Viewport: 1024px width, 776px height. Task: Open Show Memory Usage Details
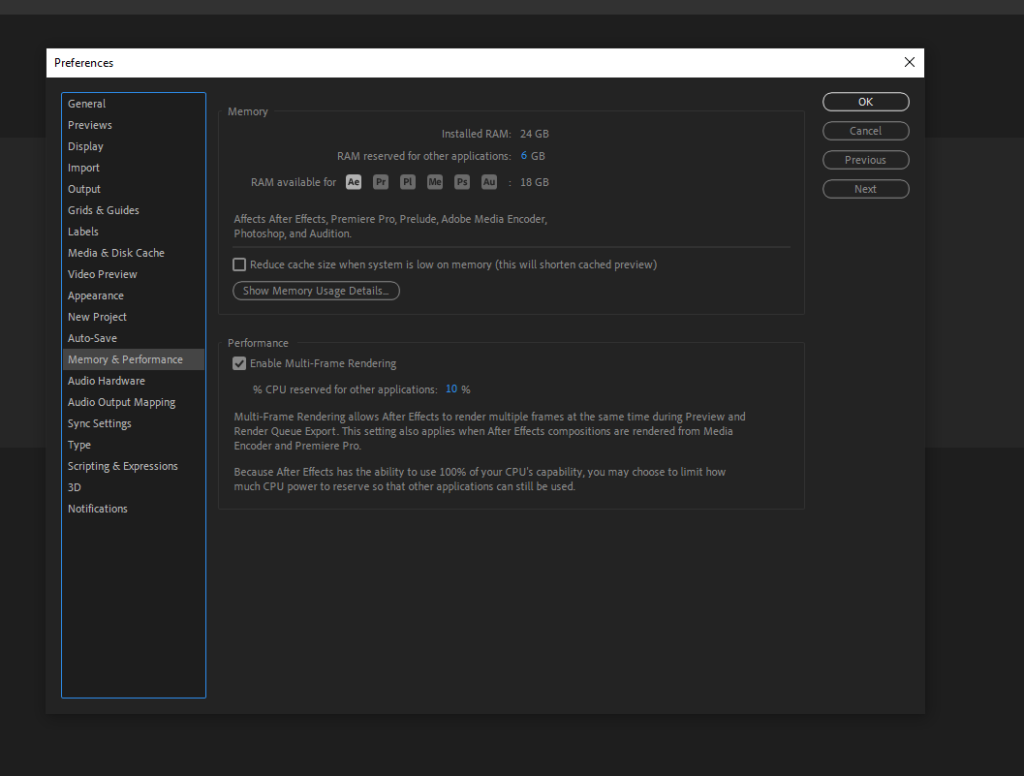click(316, 291)
